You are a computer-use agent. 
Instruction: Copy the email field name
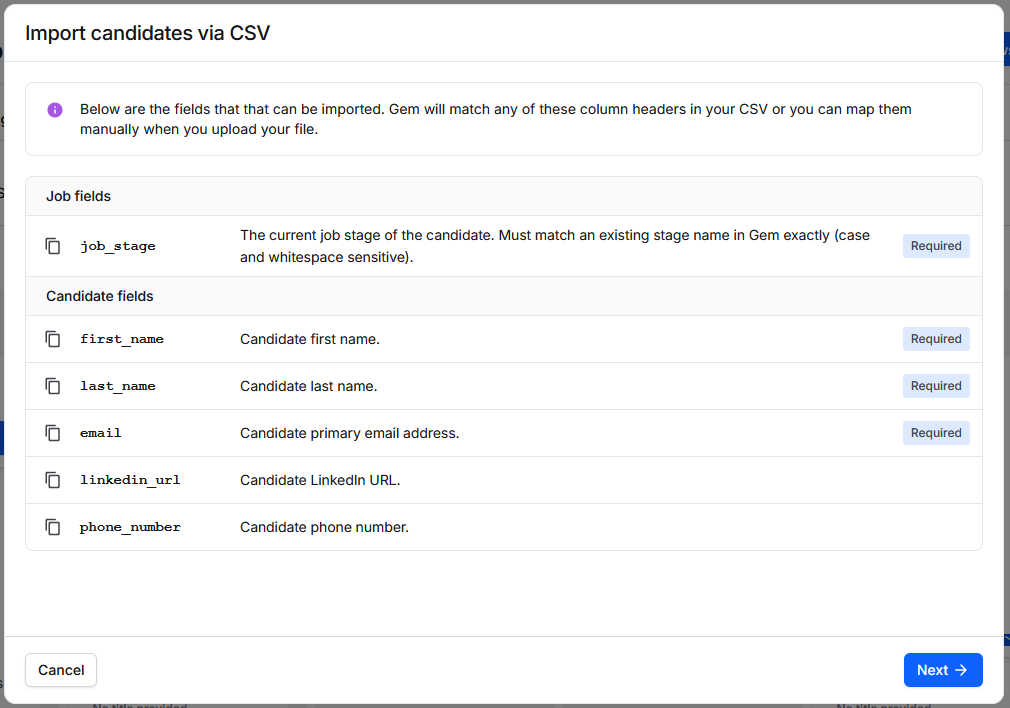(x=53, y=433)
